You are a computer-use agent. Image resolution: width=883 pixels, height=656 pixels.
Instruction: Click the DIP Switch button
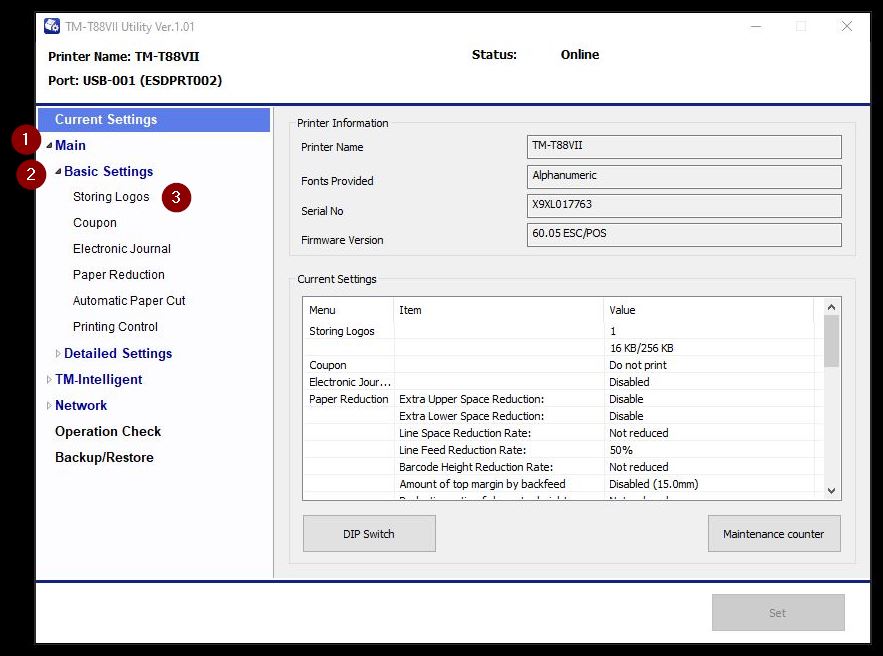369,534
